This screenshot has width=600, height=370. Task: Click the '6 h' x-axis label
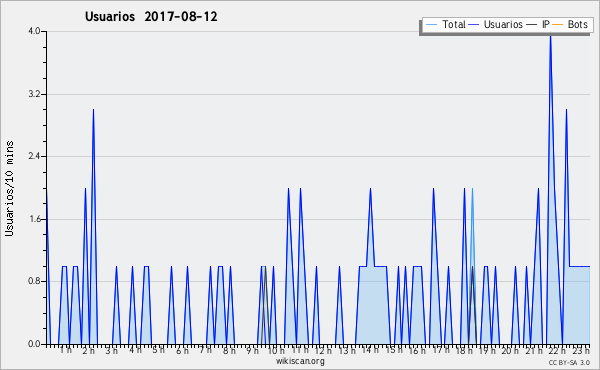182,350
